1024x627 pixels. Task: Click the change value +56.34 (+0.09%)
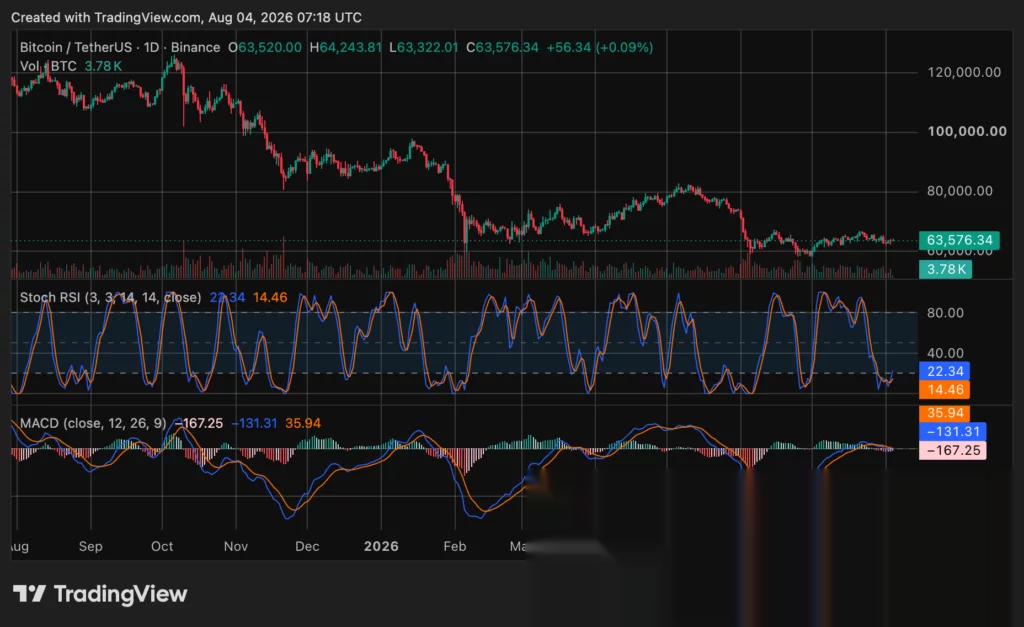point(600,47)
